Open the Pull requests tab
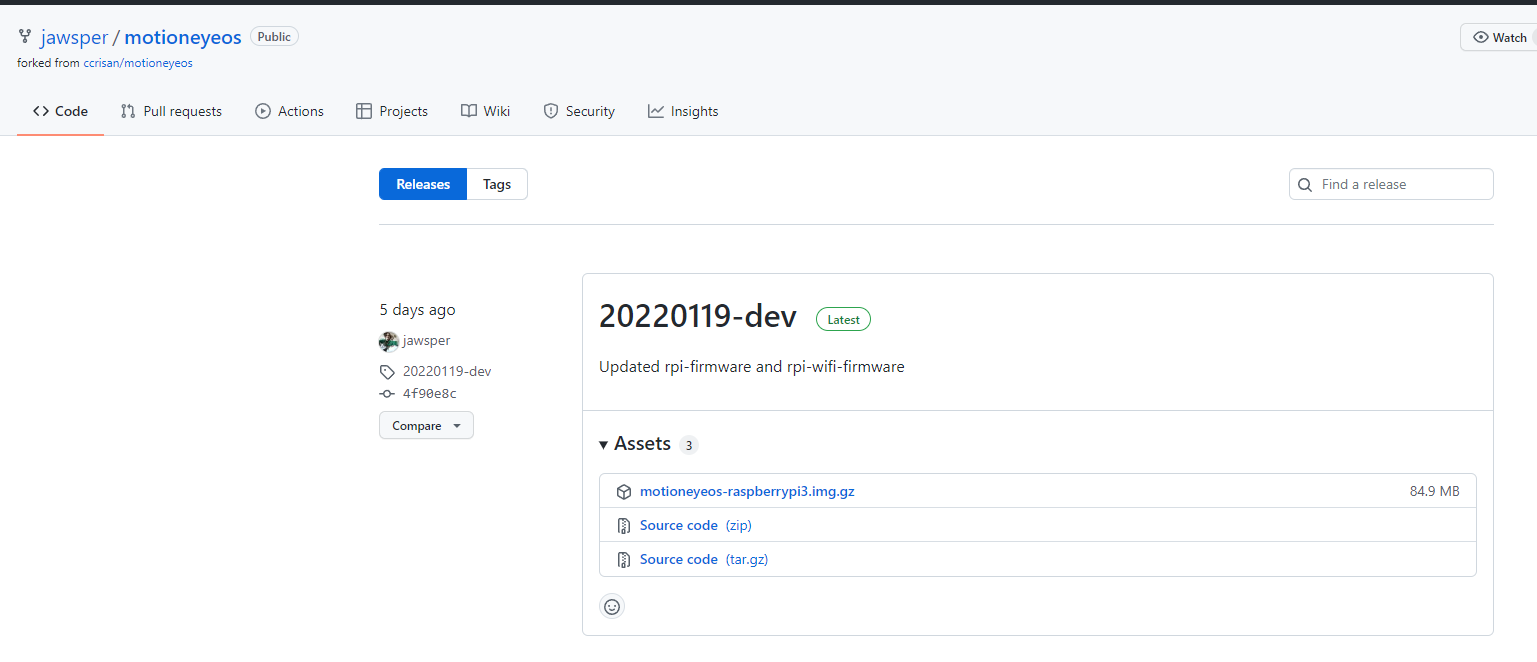This screenshot has height=662, width=1537. [171, 111]
